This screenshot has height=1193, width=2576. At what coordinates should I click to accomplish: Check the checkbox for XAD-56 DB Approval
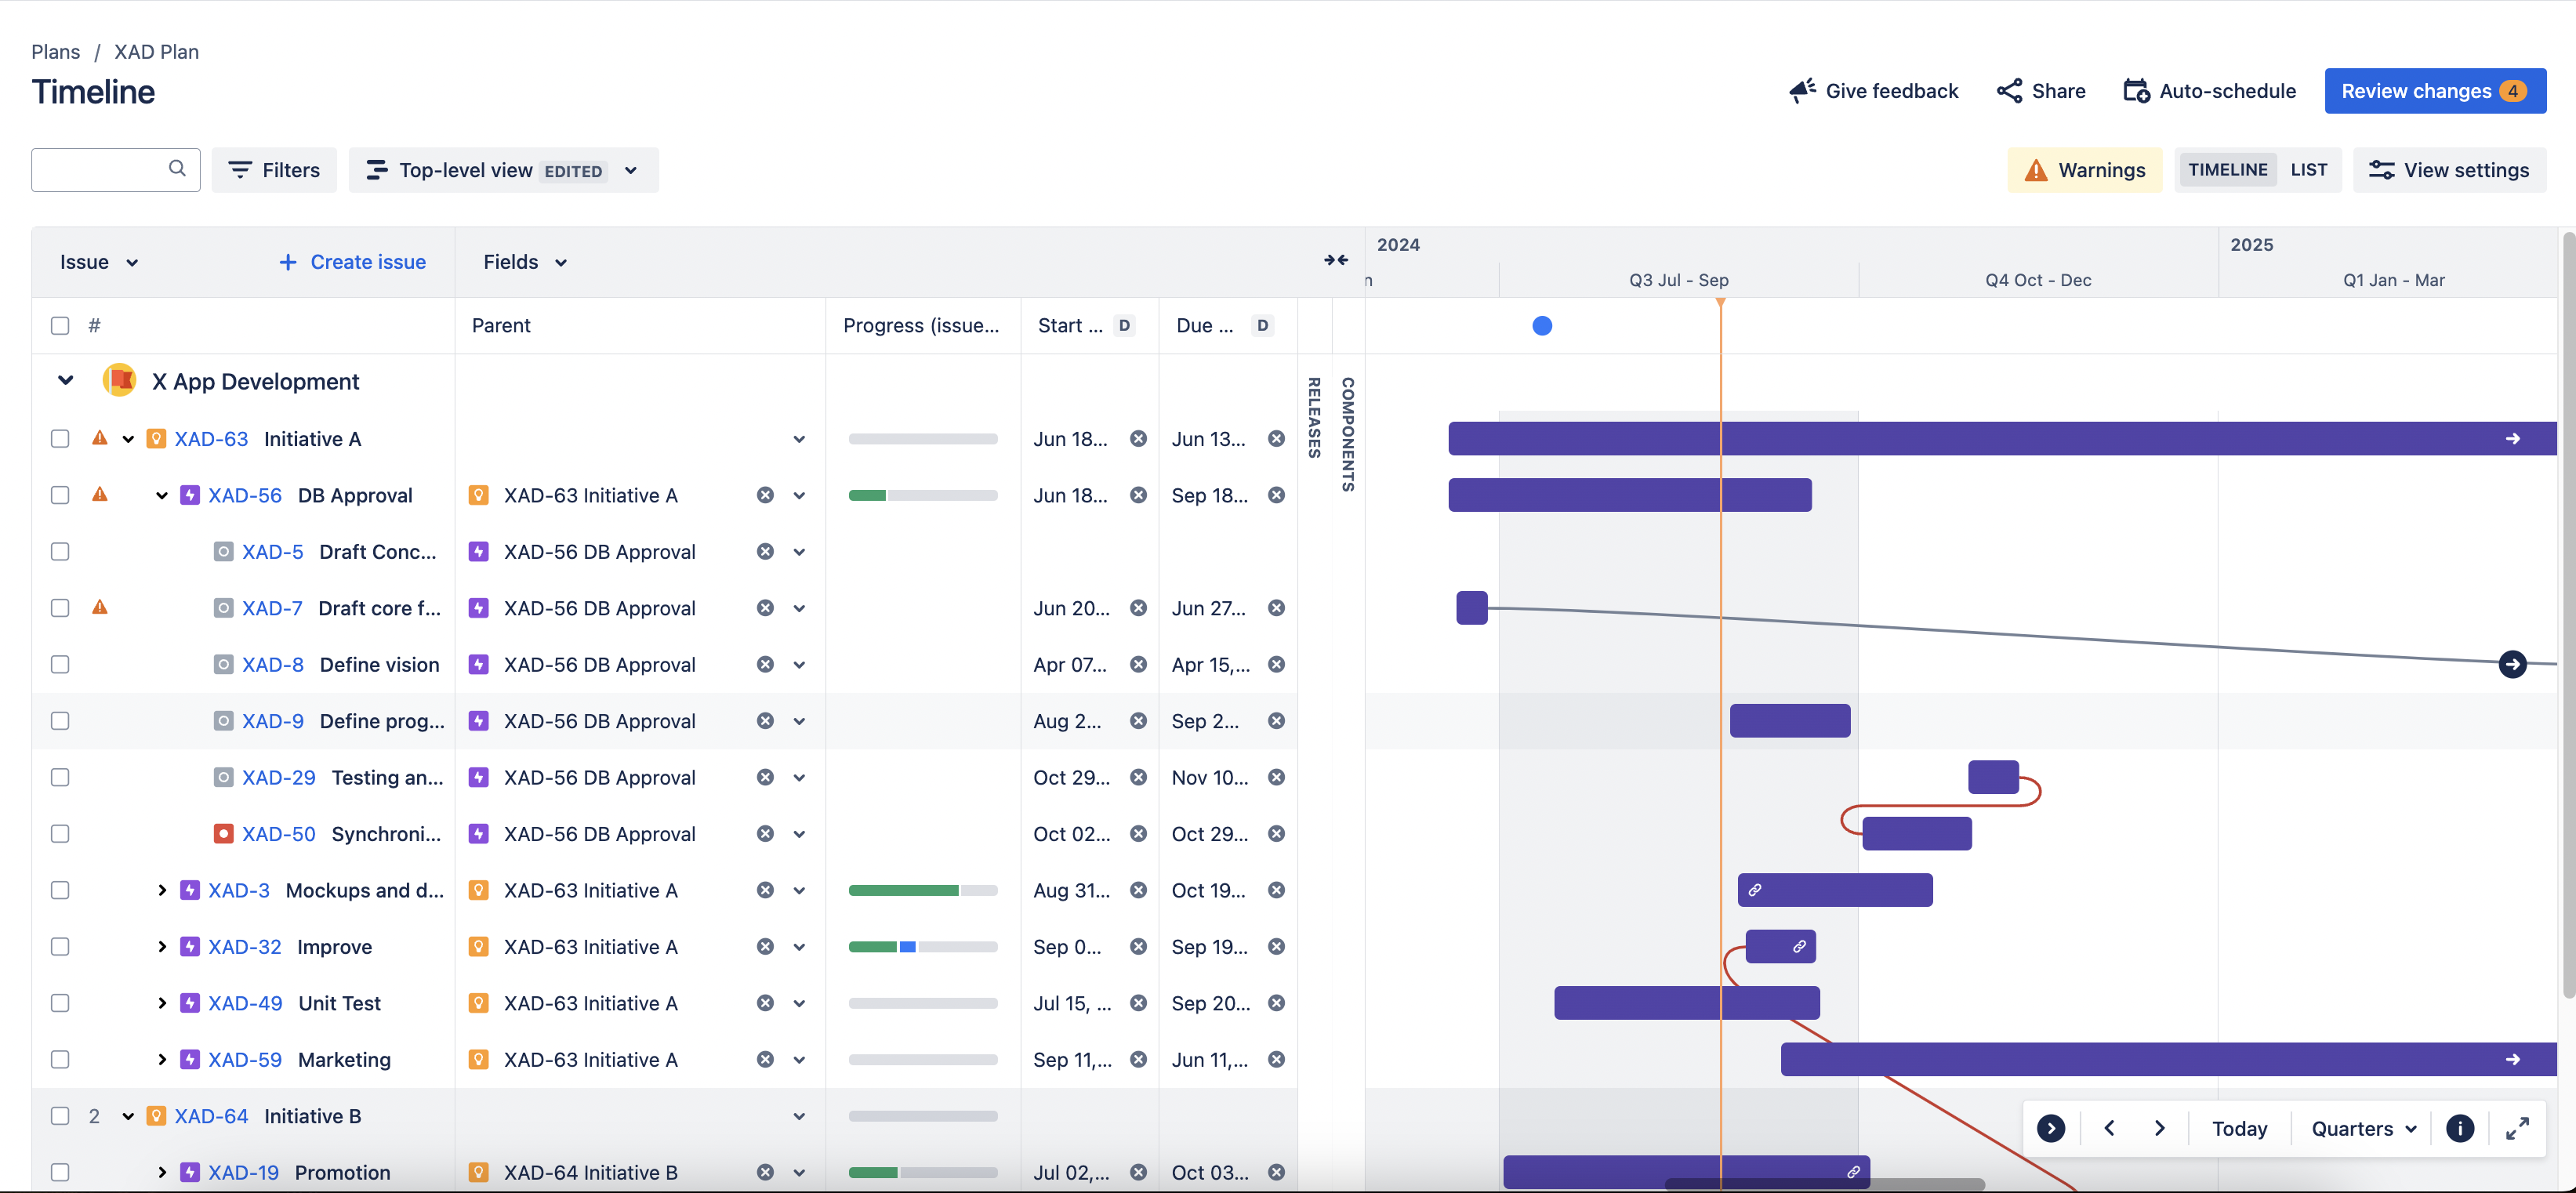[x=60, y=495]
